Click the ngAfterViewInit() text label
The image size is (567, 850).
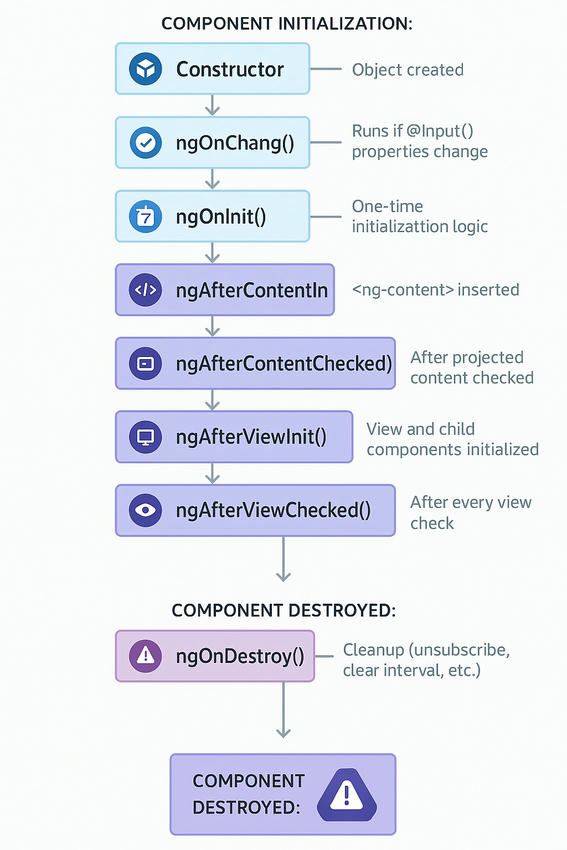tap(252, 437)
